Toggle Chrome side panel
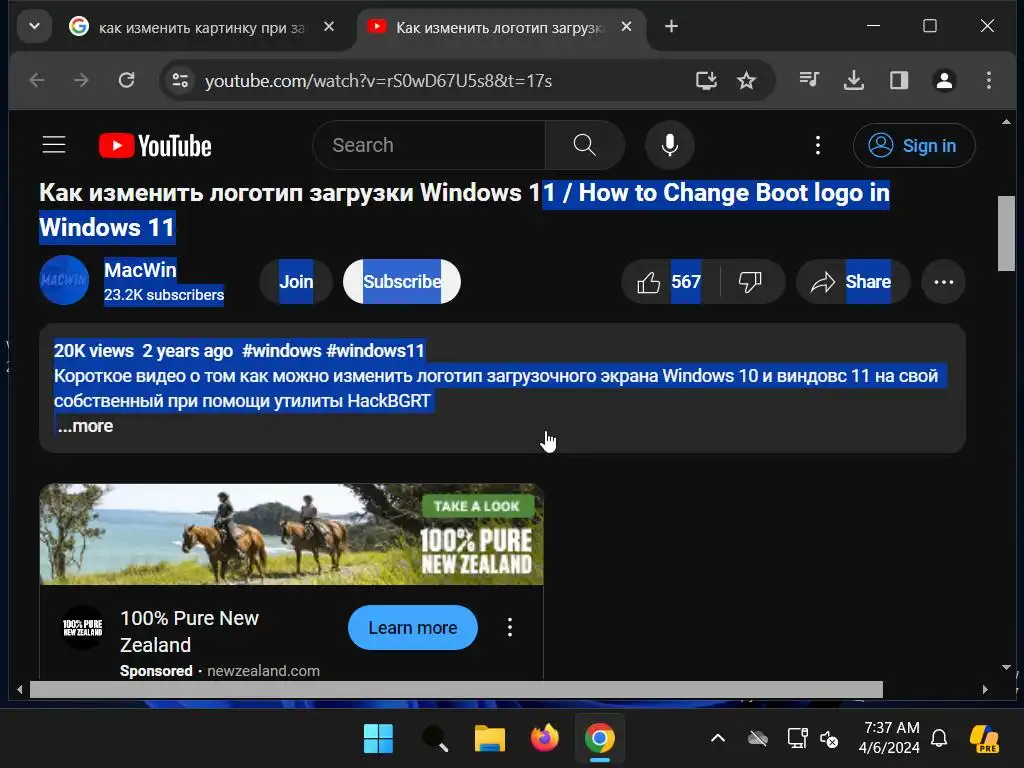 pyautogui.click(x=899, y=80)
